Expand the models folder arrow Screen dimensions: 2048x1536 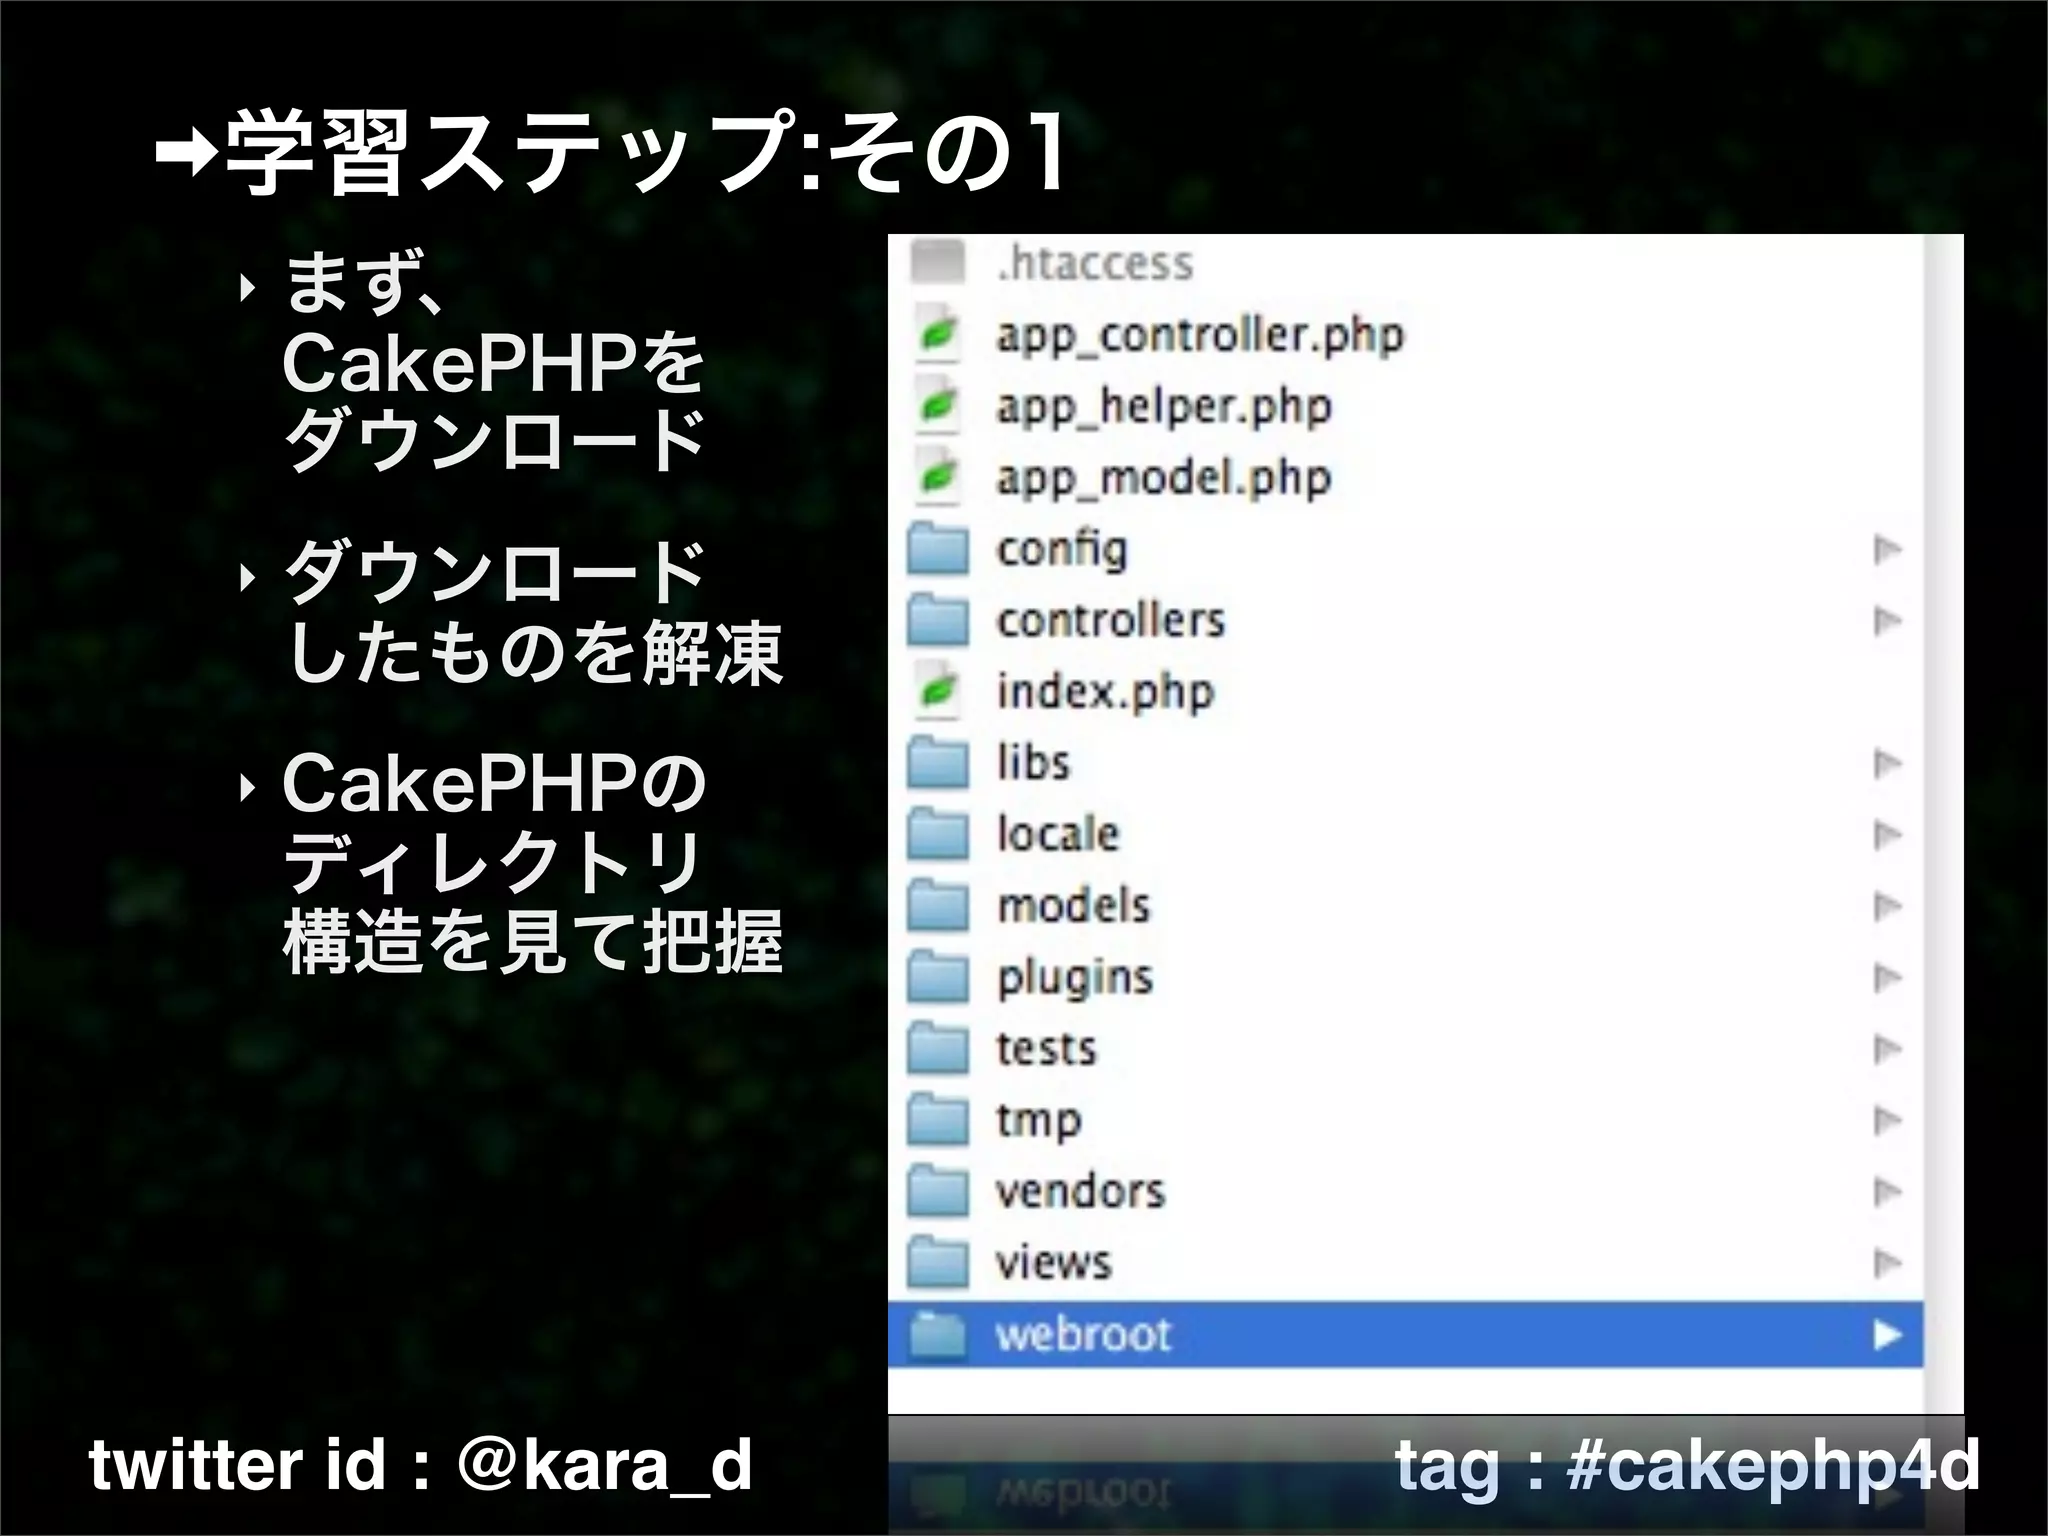1887,905
